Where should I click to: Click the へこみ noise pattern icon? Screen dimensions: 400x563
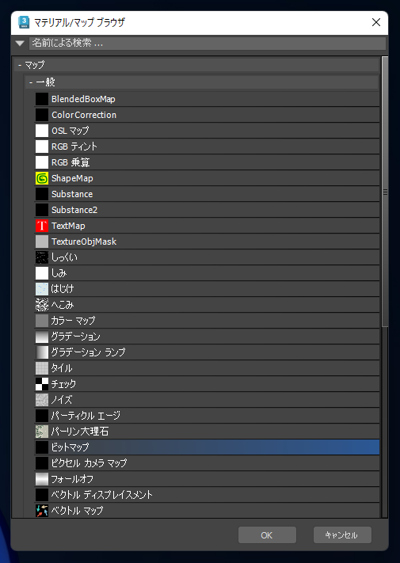42,304
